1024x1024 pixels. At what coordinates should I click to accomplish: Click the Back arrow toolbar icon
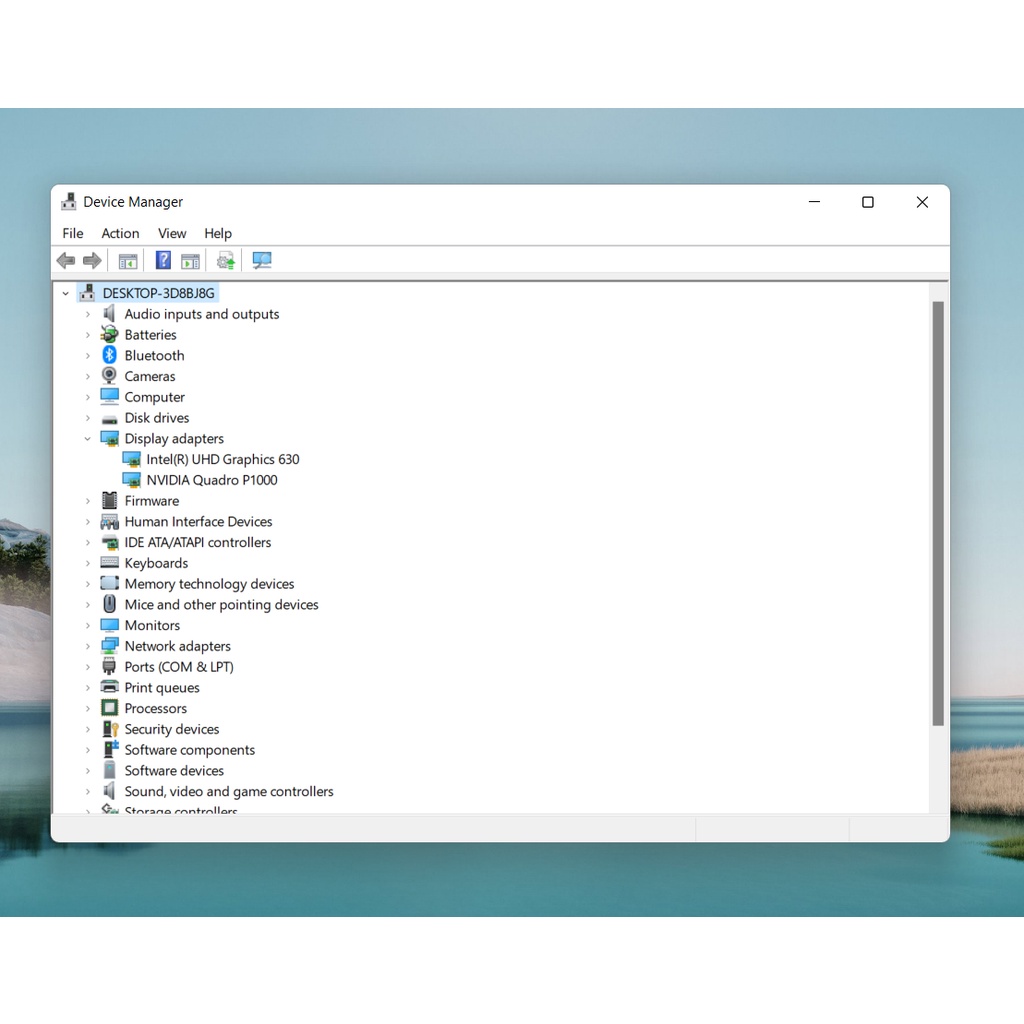tap(66, 261)
